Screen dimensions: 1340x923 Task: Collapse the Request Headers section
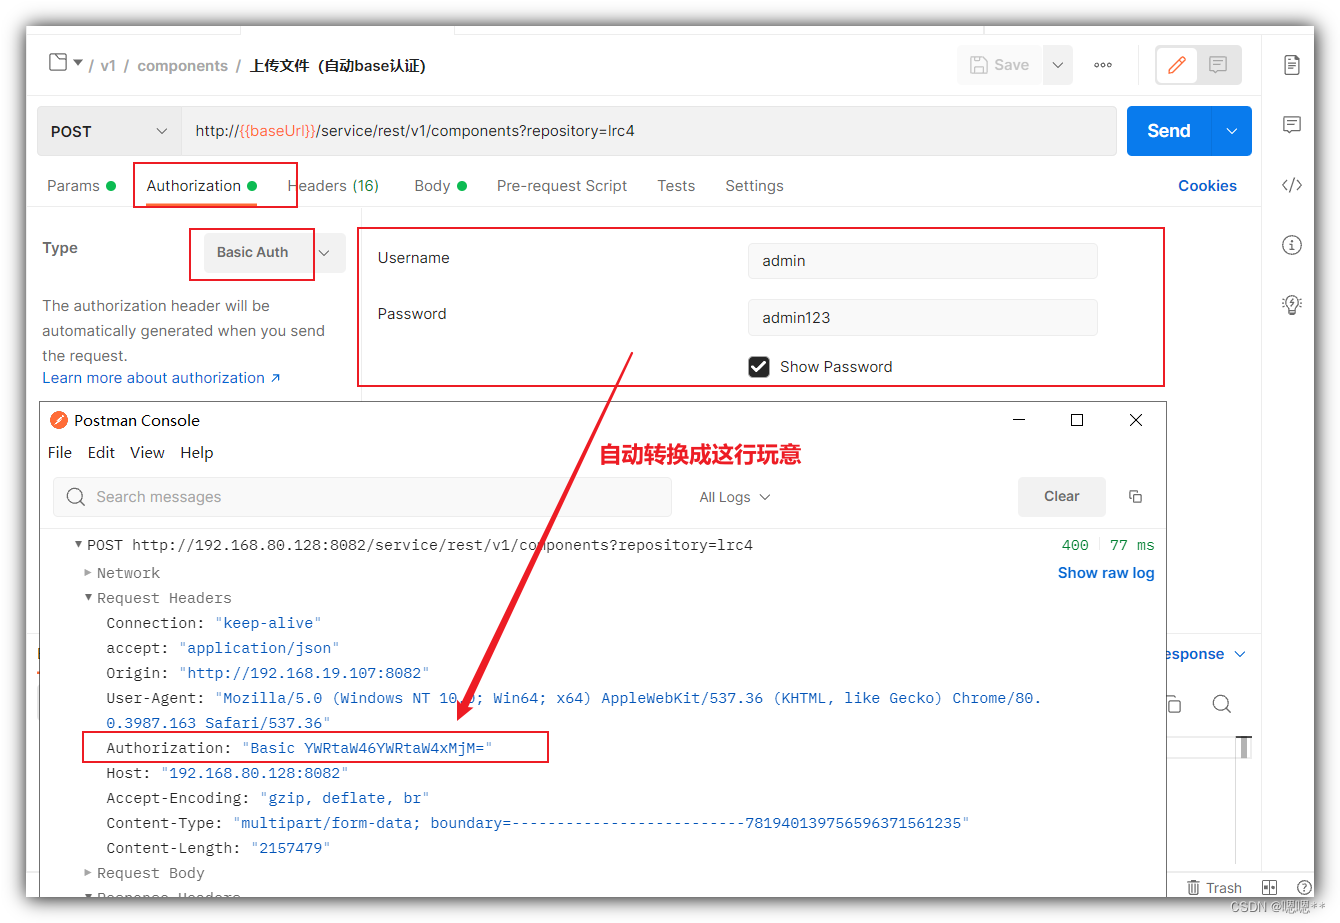pyautogui.click(x=88, y=598)
